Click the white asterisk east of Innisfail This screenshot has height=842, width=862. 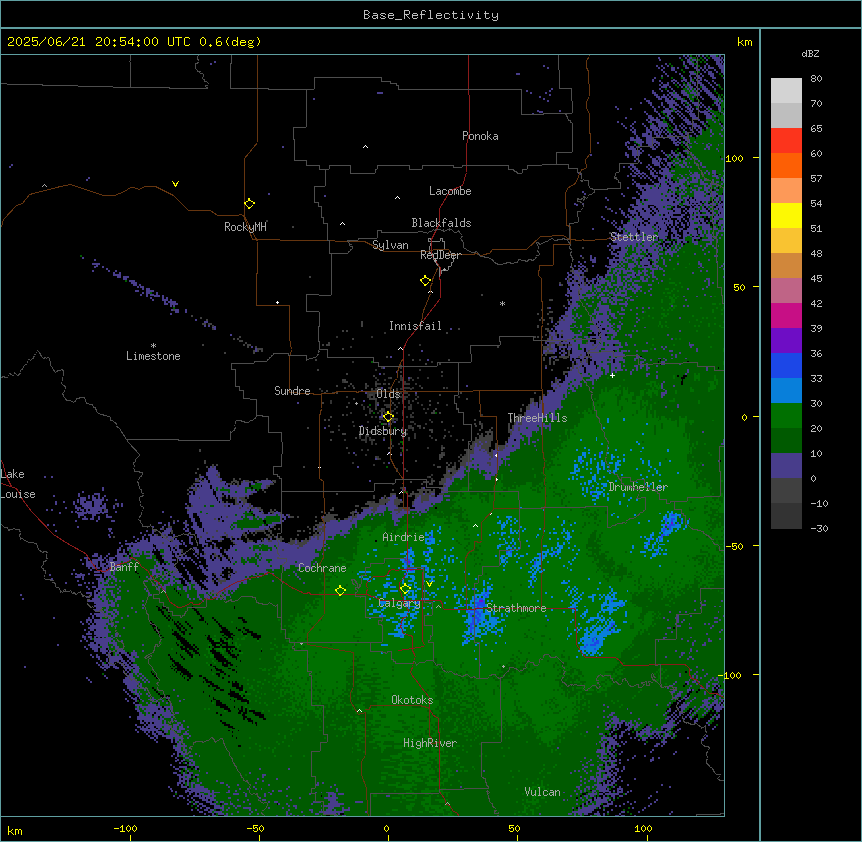[502, 303]
